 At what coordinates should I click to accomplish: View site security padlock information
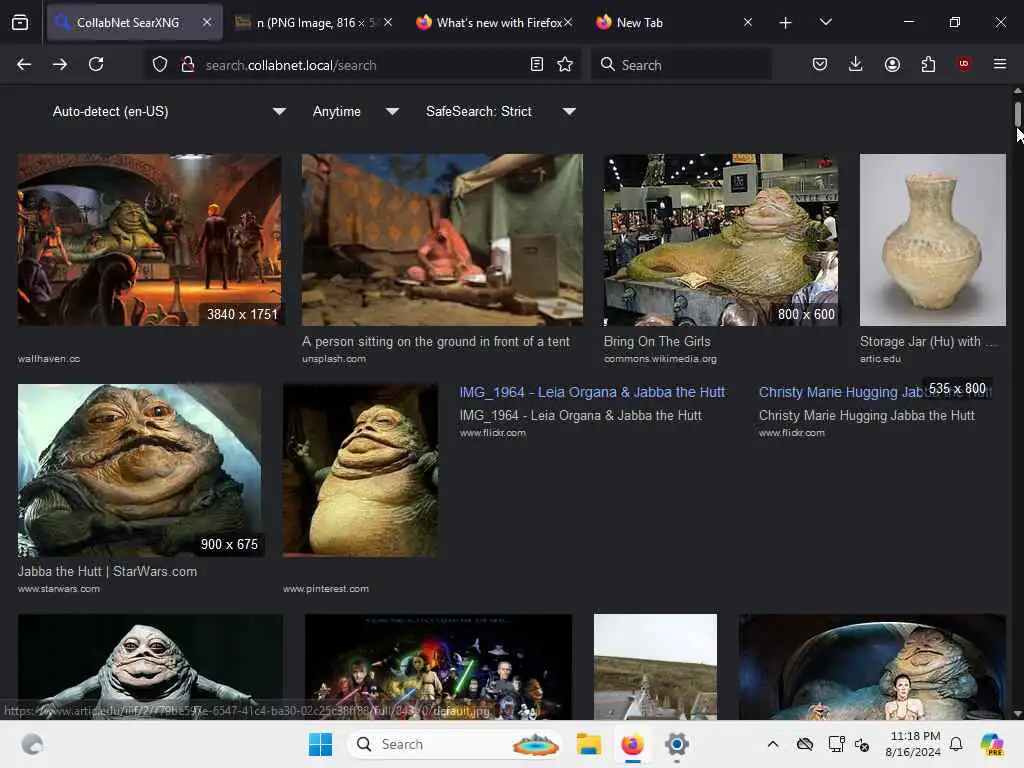coord(188,64)
